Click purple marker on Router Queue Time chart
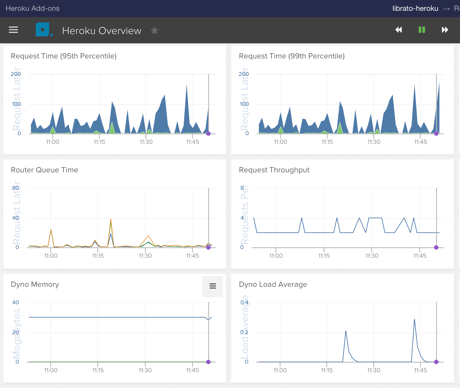 [208, 247]
